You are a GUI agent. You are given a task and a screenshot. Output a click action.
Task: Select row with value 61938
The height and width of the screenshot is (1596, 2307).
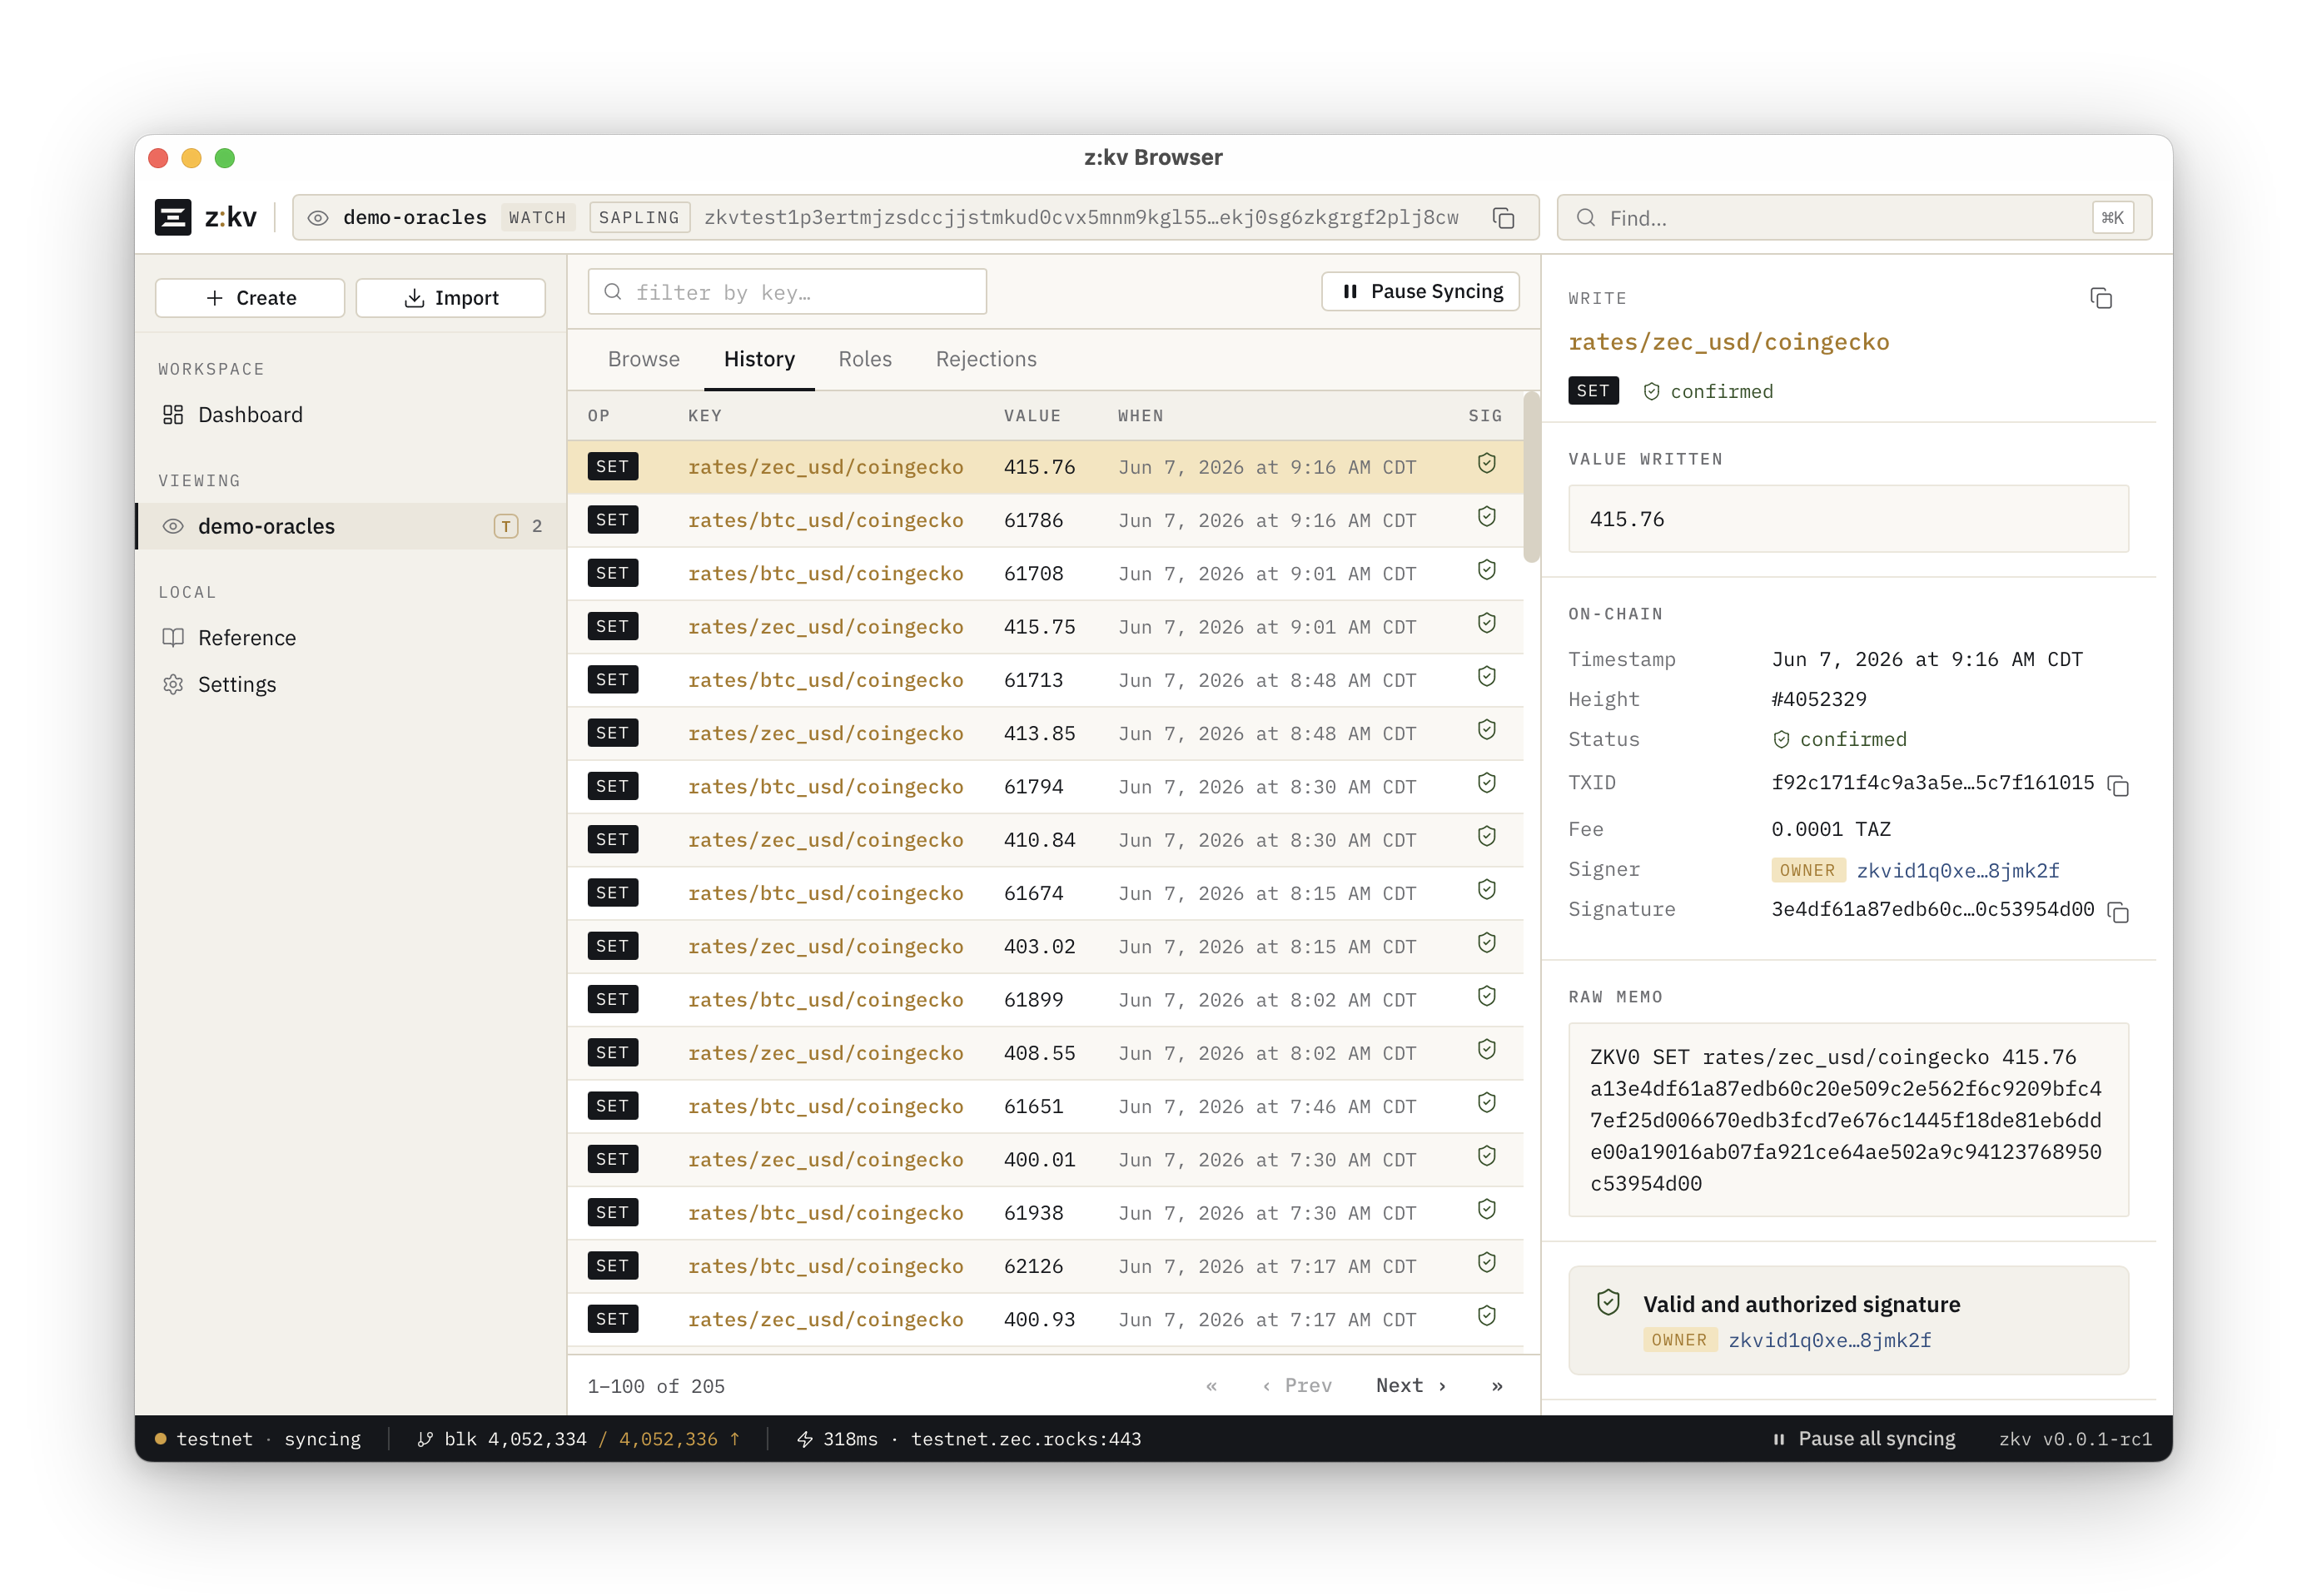point(1045,1213)
